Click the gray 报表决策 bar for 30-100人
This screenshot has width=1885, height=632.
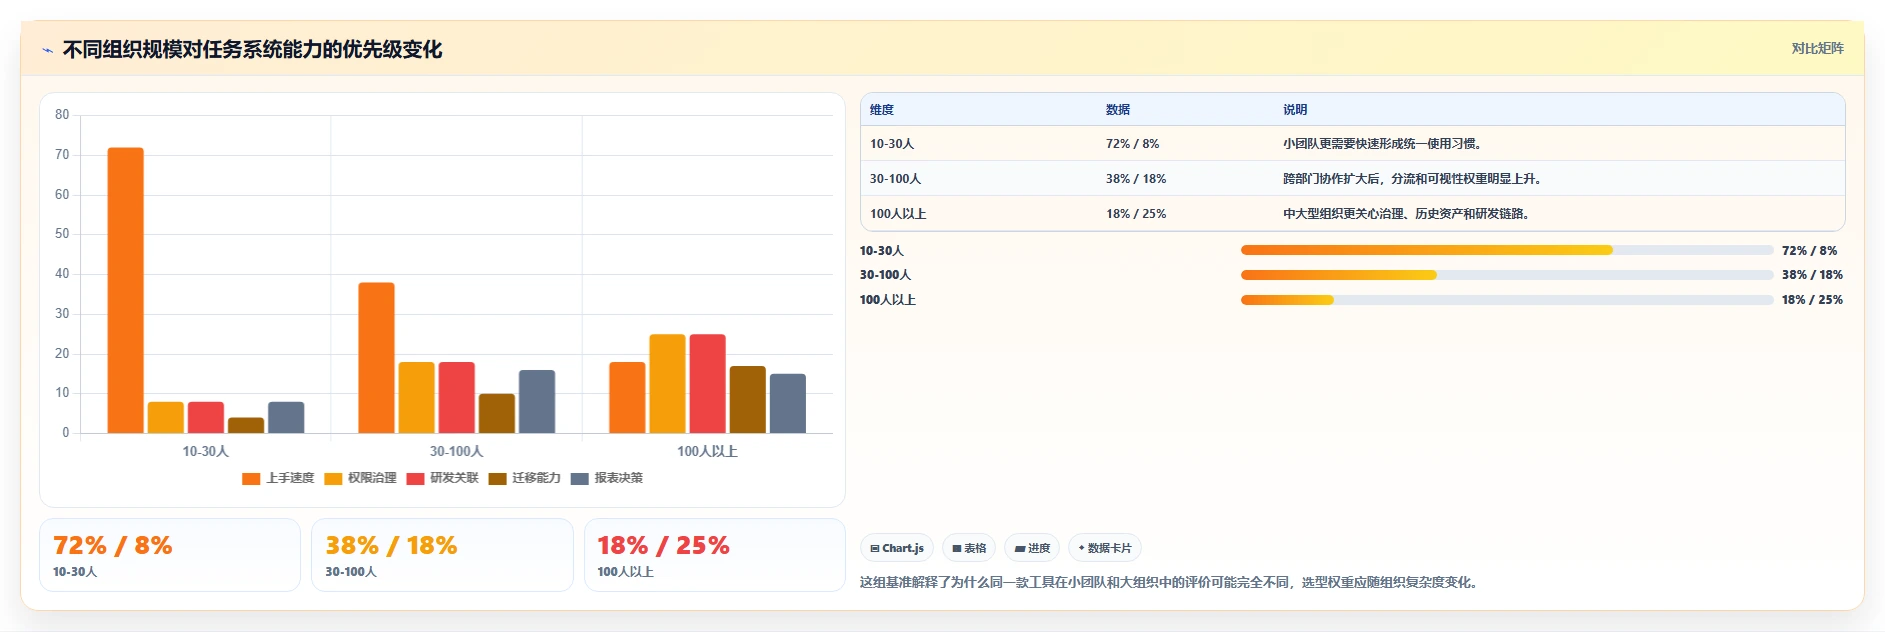tap(537, 402)
